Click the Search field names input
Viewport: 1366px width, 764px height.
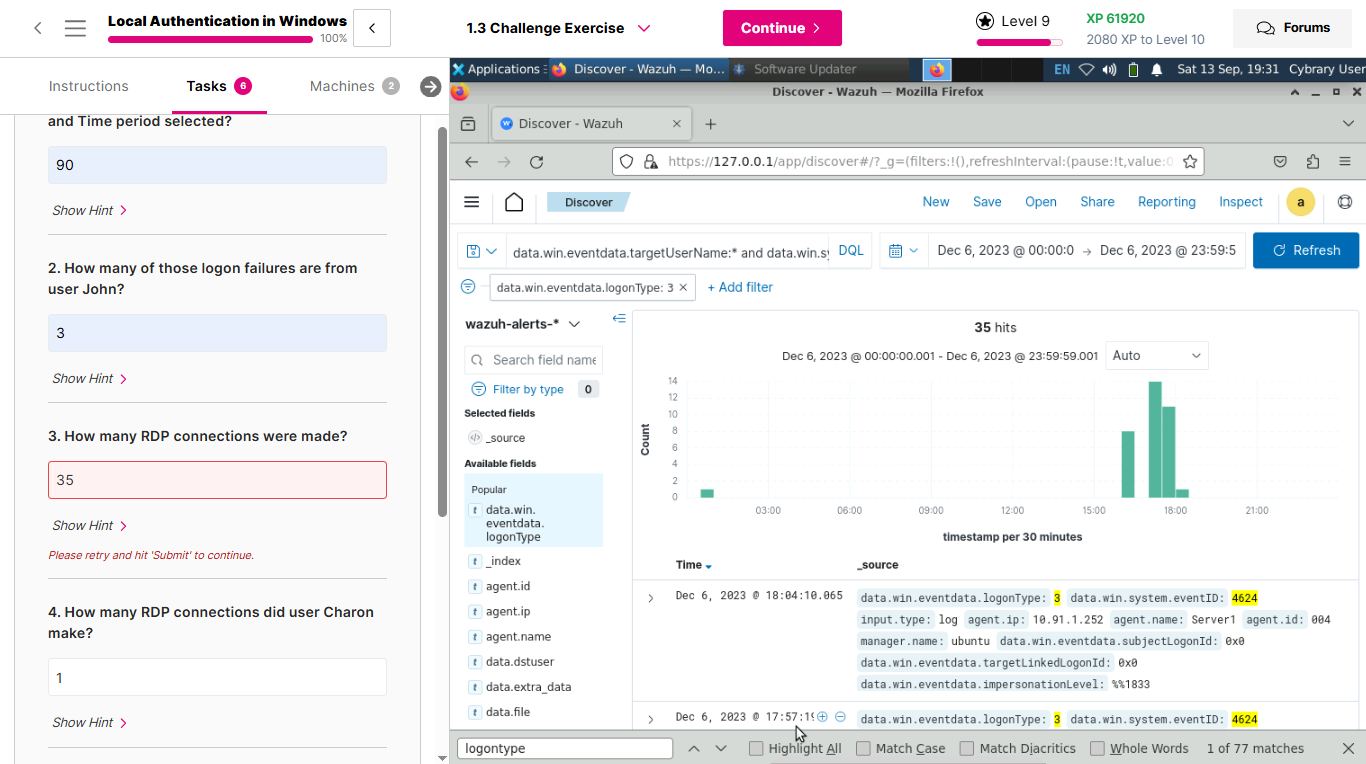(543, 360)
